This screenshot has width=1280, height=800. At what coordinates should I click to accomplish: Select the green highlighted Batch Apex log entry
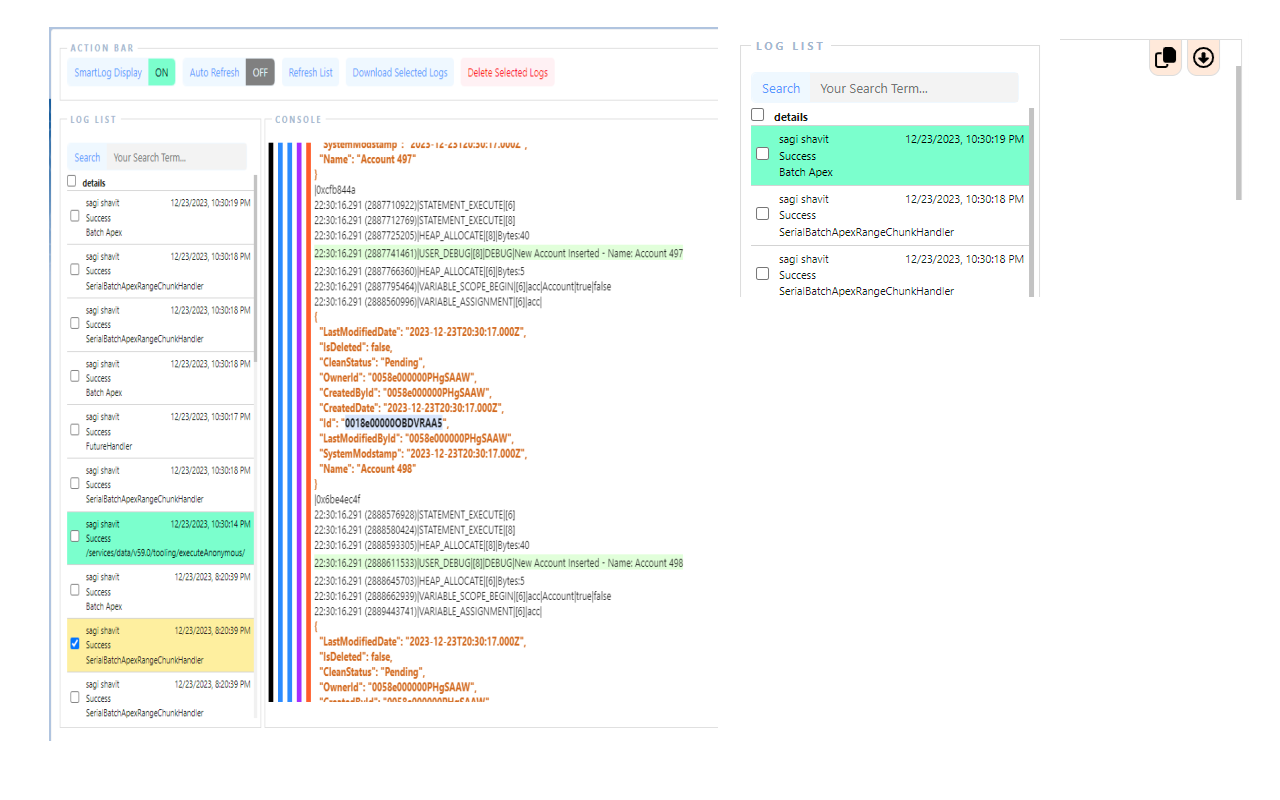889,155
